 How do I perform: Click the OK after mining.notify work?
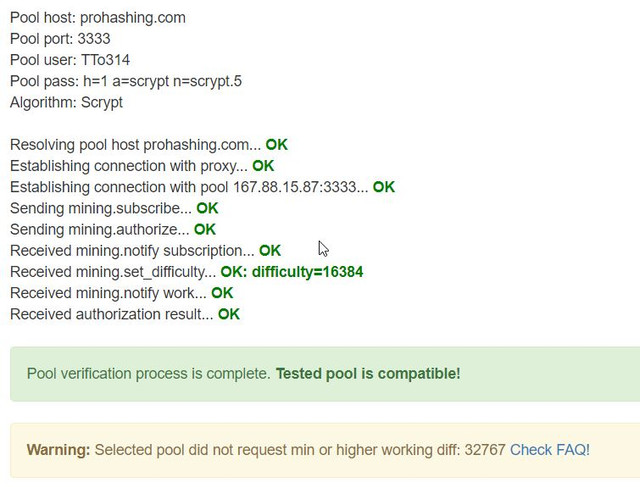point(222,293)
